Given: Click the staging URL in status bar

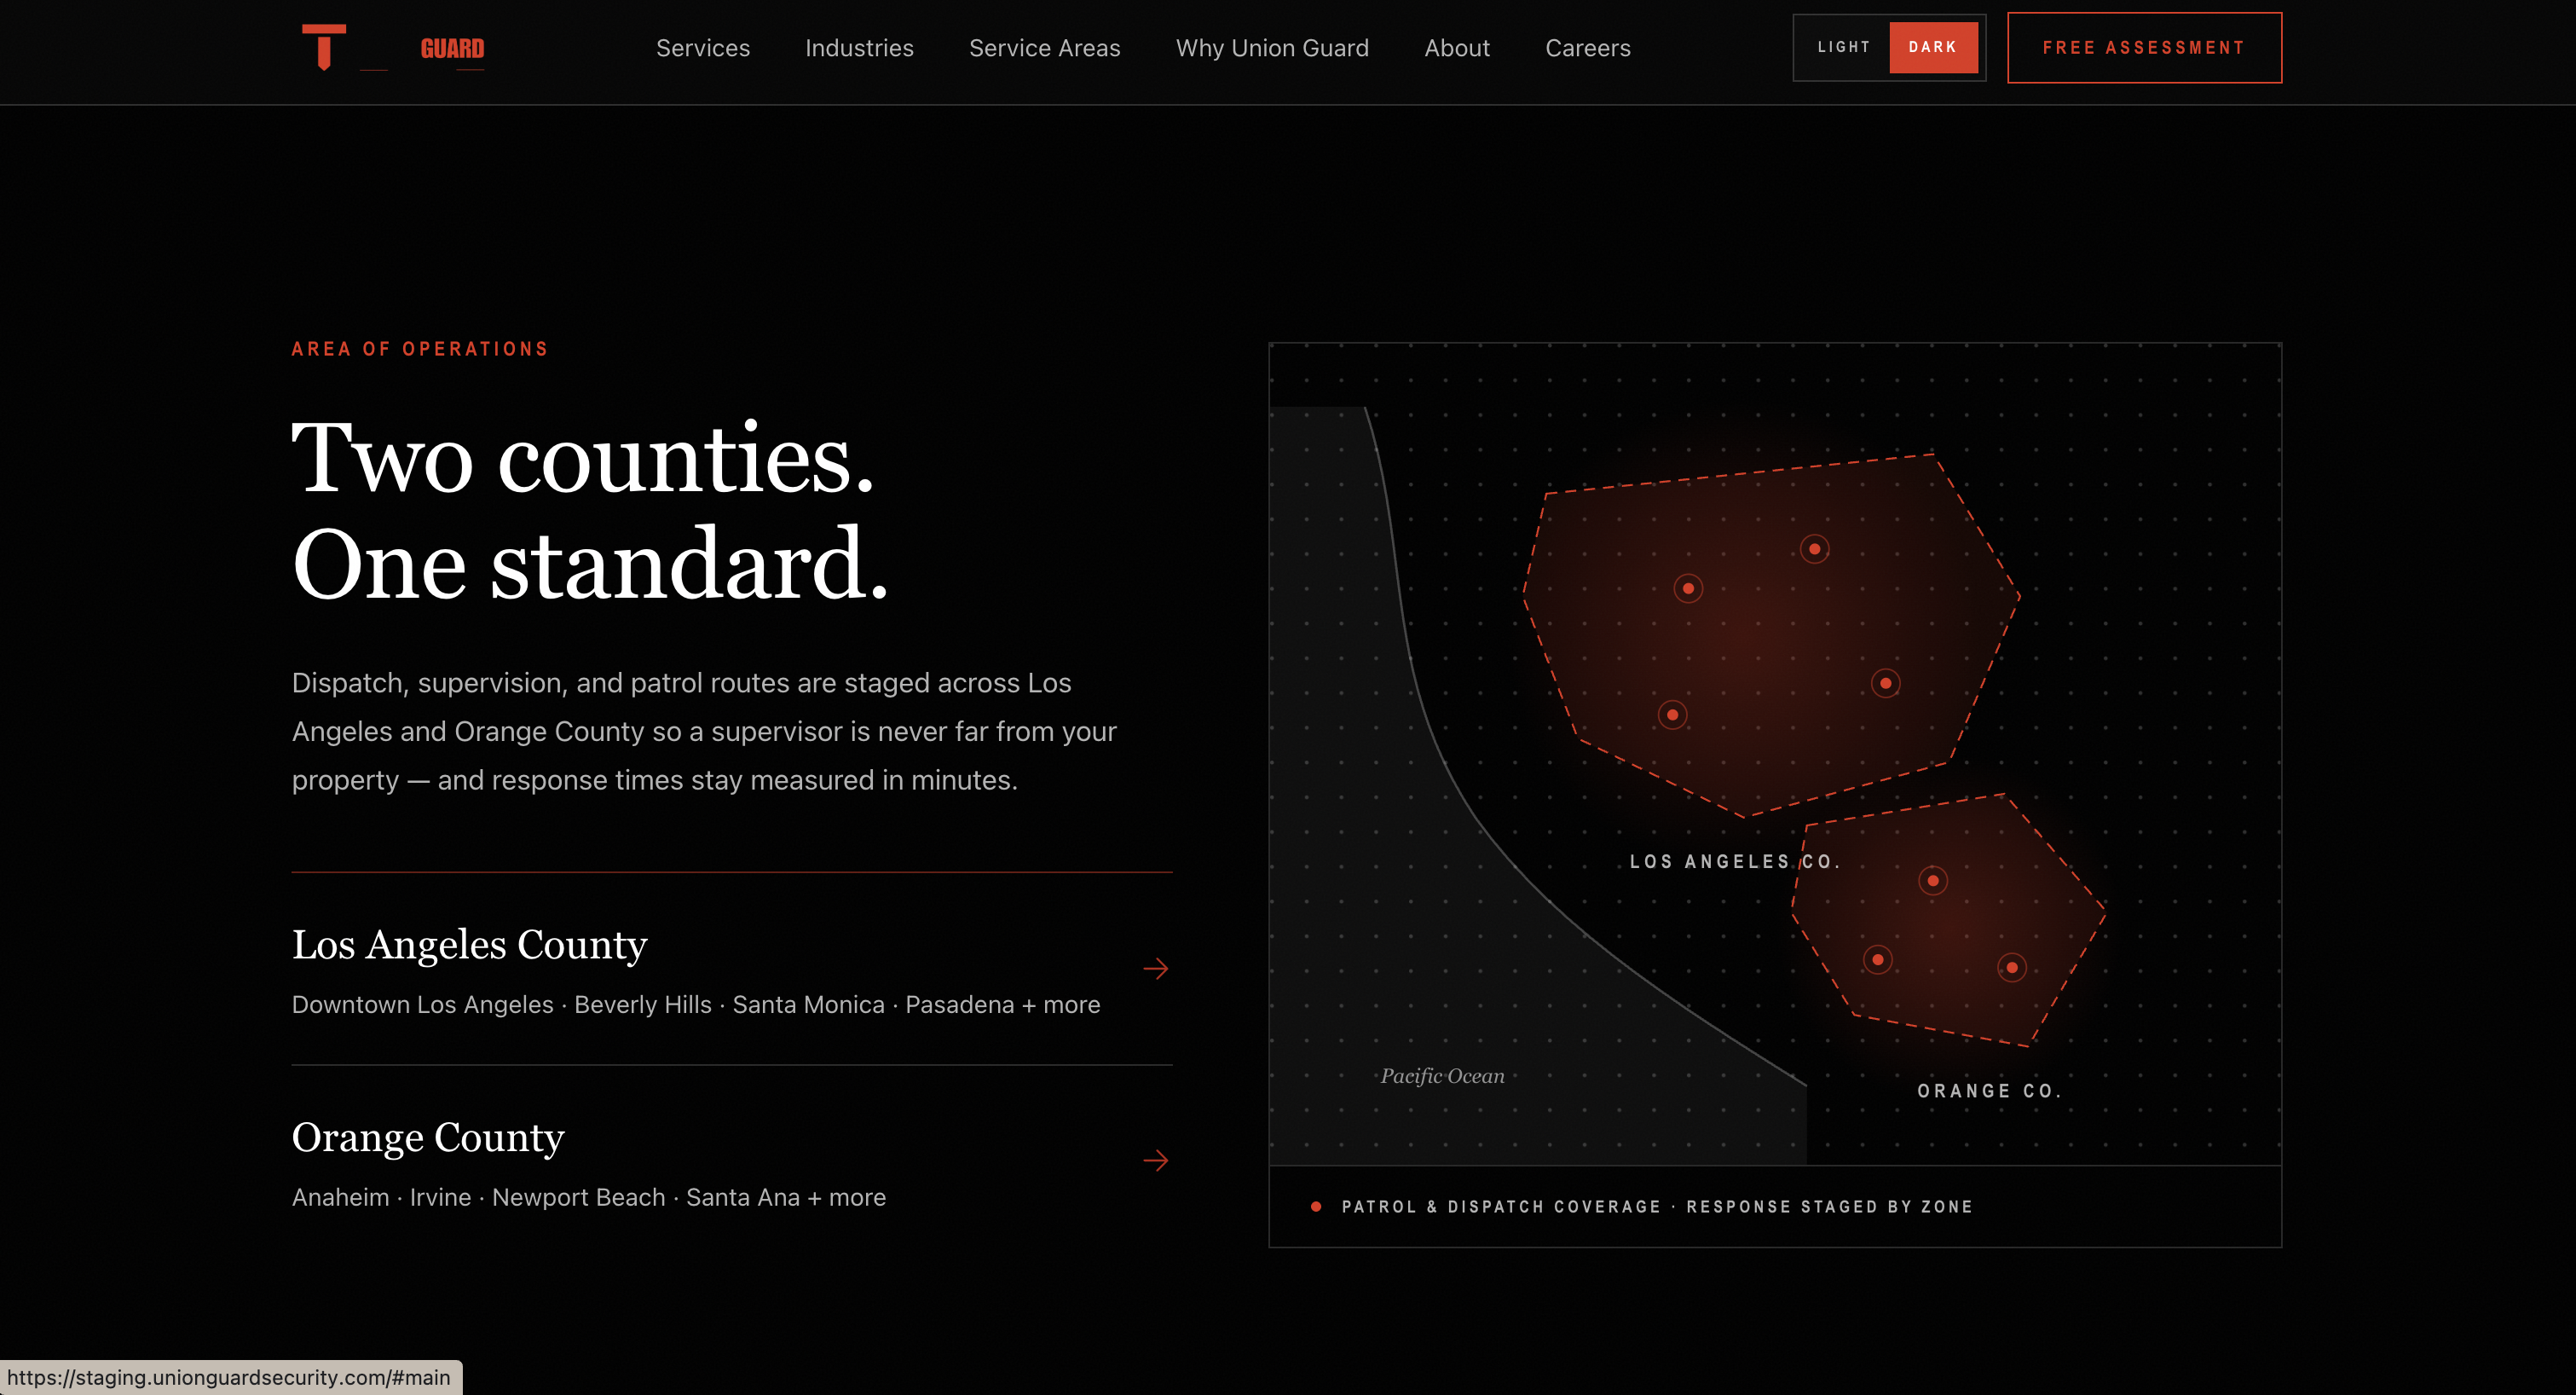Looking at the screenshot, I should [229, 1377].
